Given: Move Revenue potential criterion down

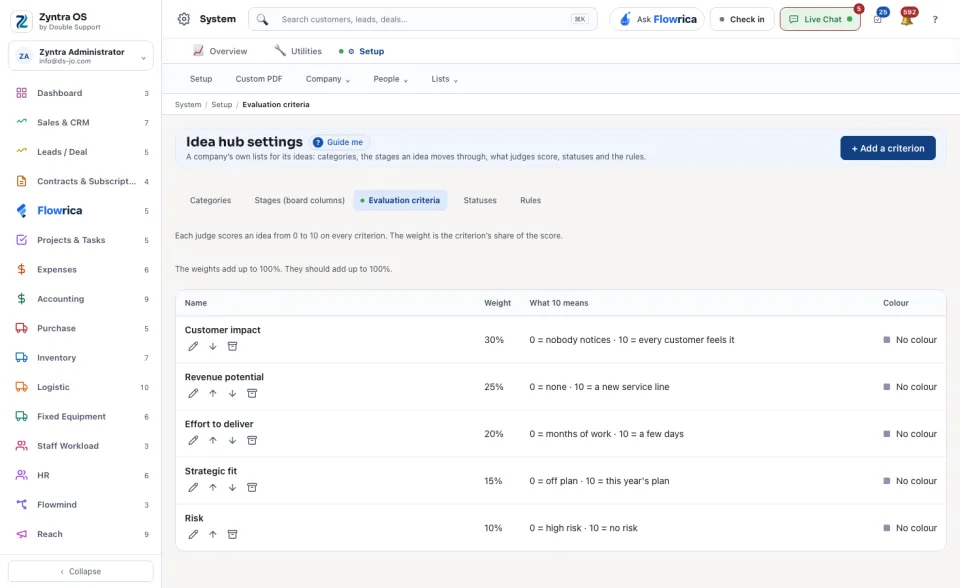Looking at the screenshot, I should click(232, 393).
